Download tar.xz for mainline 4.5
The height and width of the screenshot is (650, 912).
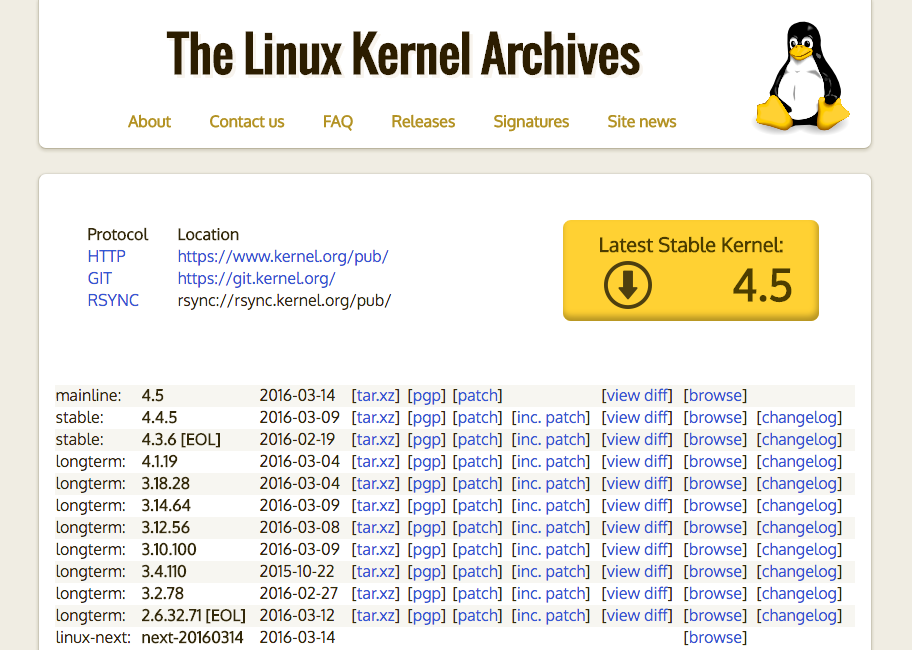tap(375, 395)
